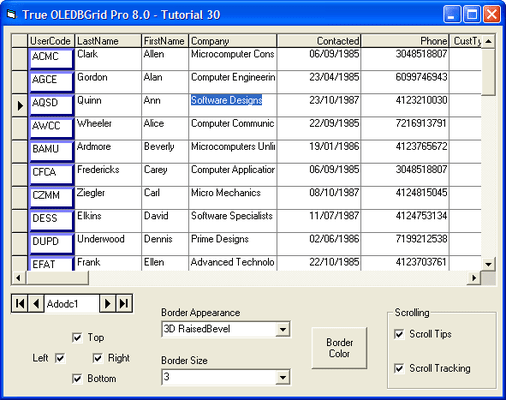Viewport: 506px width, 400px height.
Task: Click the Adodc1 data control caption
Action: pos(72,304)
